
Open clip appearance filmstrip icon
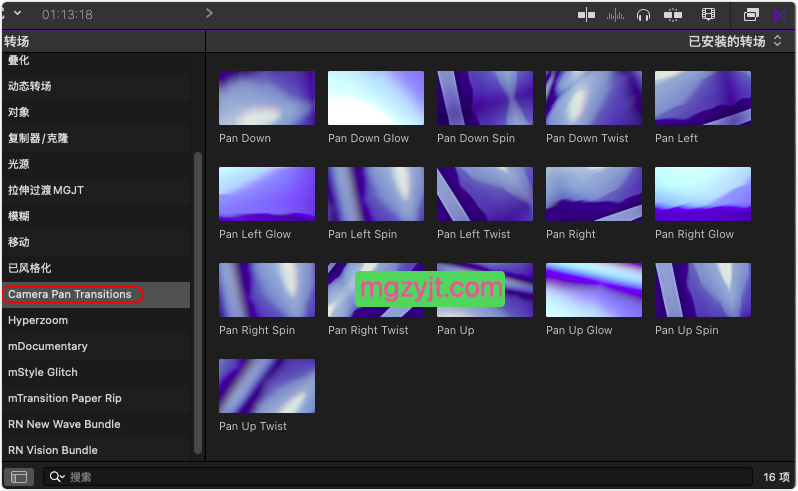coord(708,14)
